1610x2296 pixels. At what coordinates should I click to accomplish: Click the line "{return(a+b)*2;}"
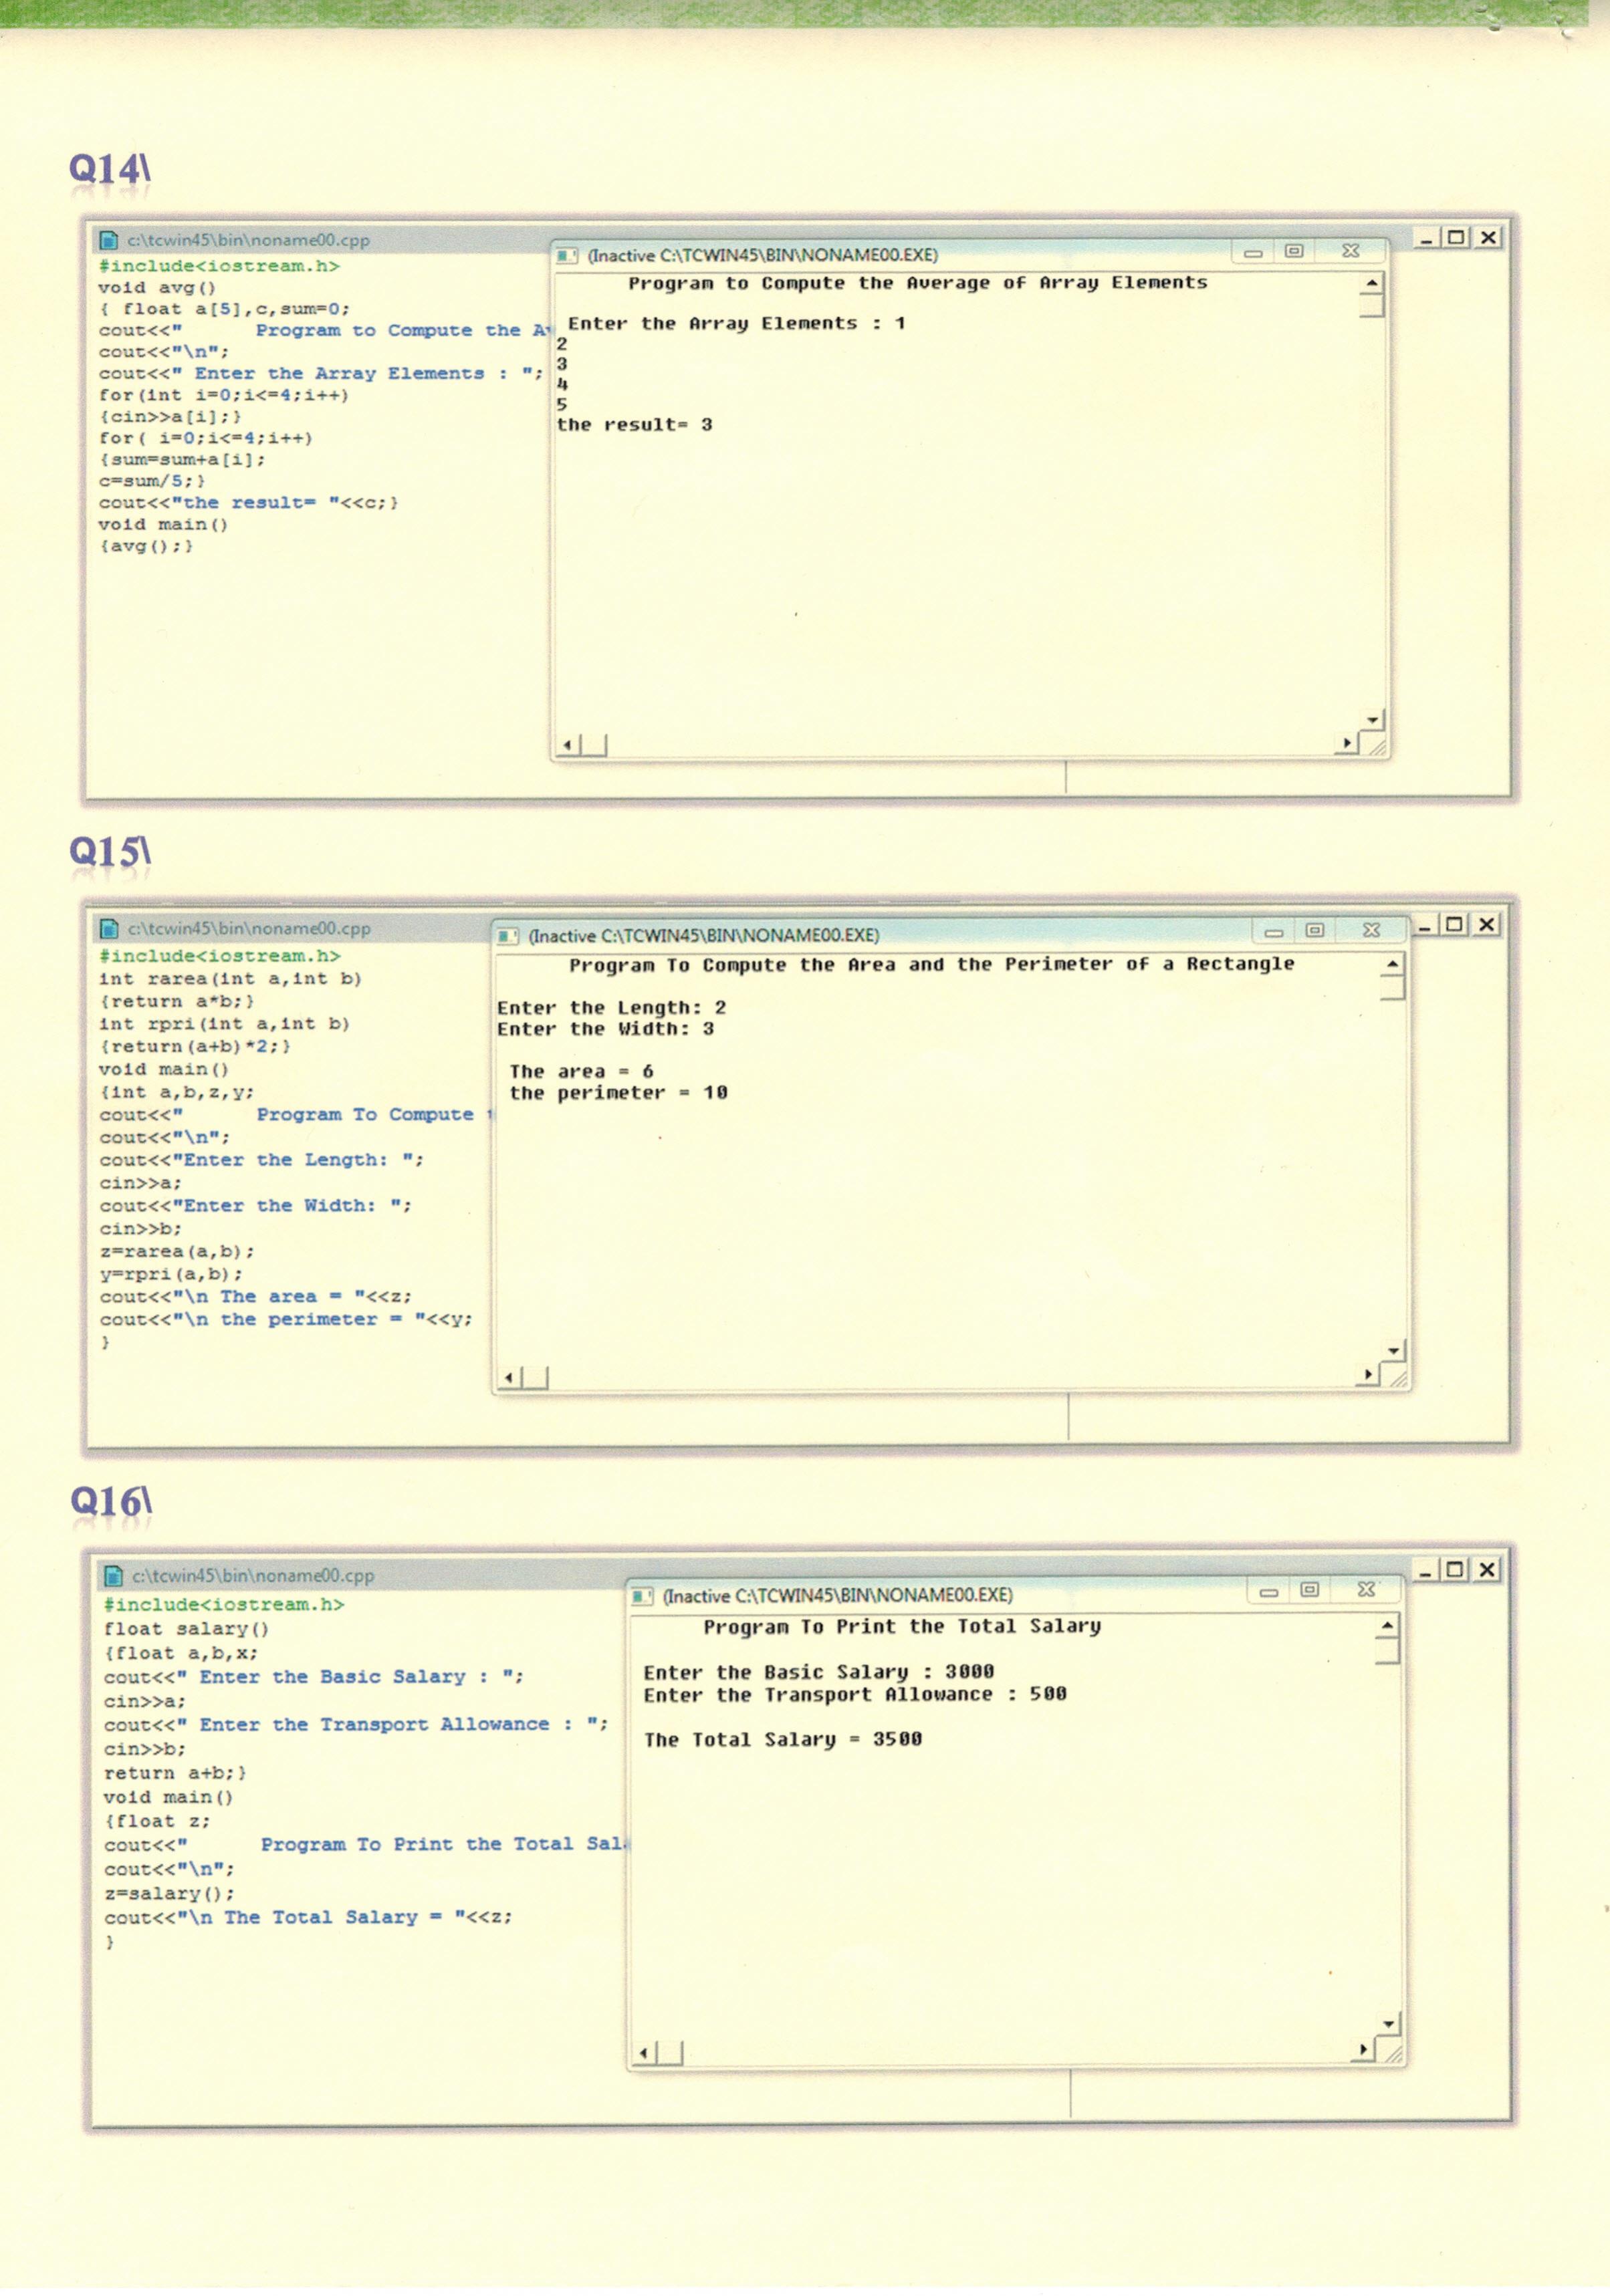(195, 1046)
